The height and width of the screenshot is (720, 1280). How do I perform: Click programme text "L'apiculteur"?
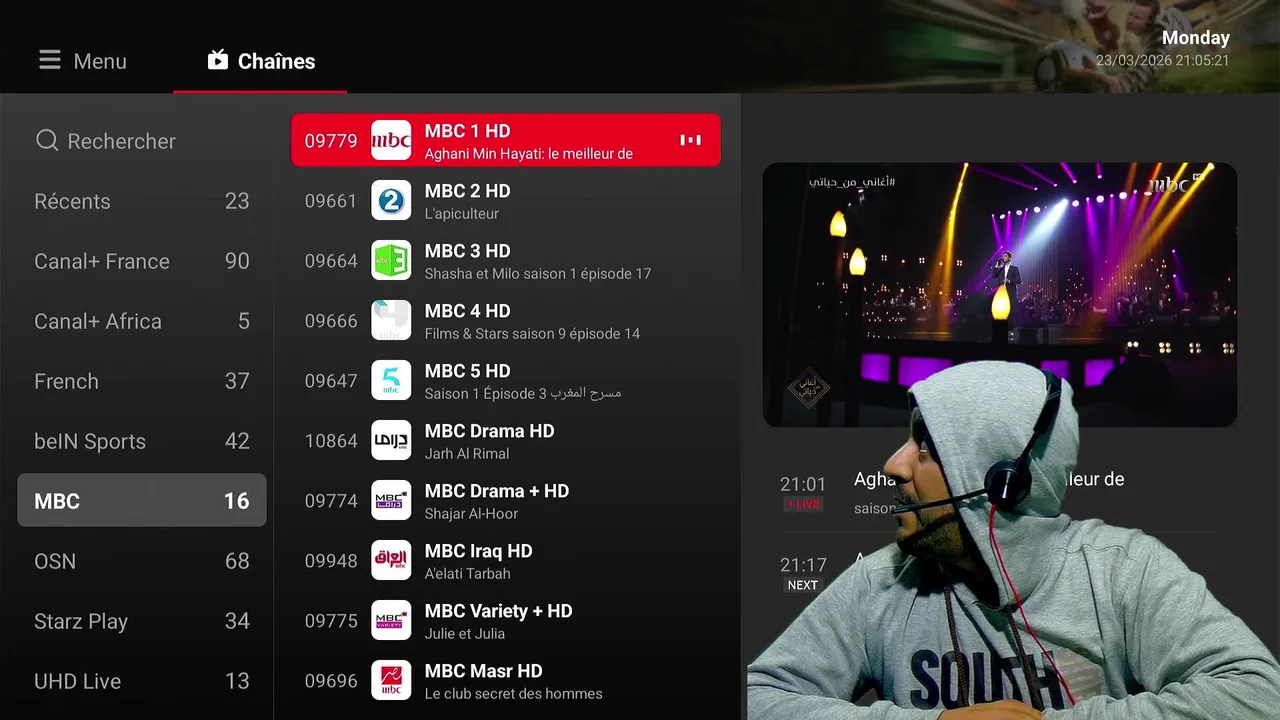pyautogui.click(x=461, y=214)
